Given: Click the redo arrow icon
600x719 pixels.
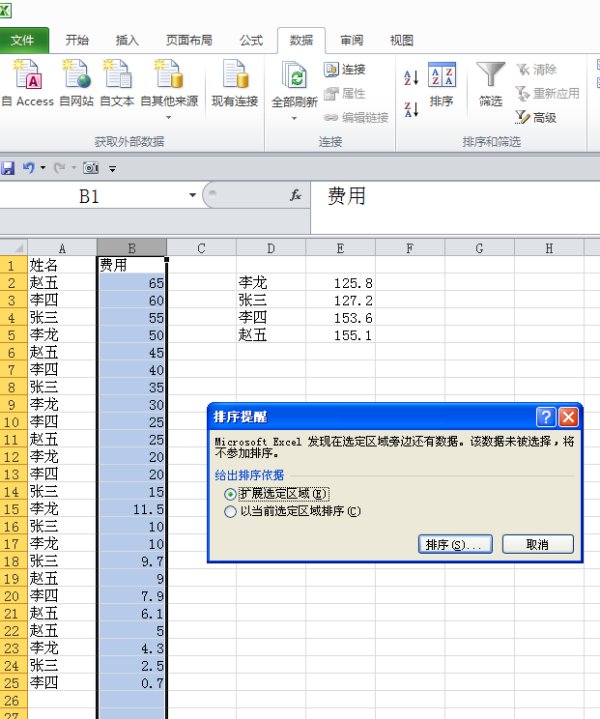Looking at the screenshot, I should coord(60,168).
